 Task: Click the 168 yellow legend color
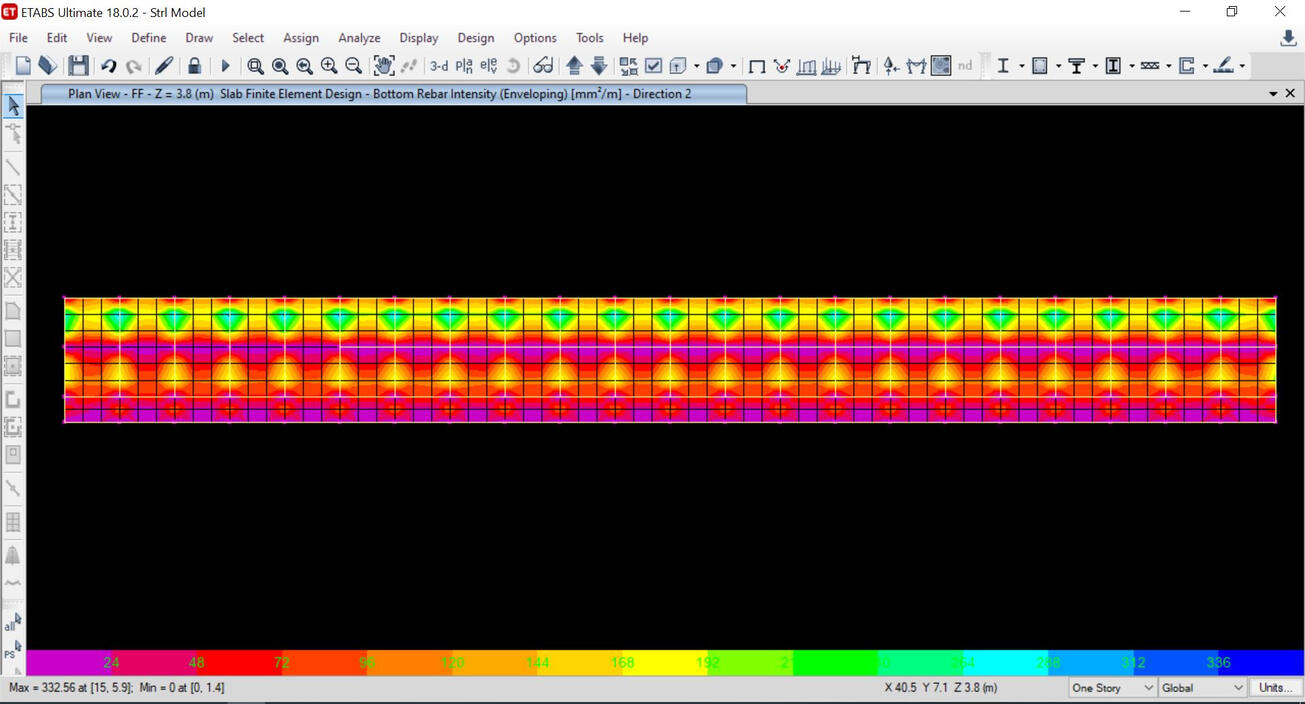(x=623, y=662)
